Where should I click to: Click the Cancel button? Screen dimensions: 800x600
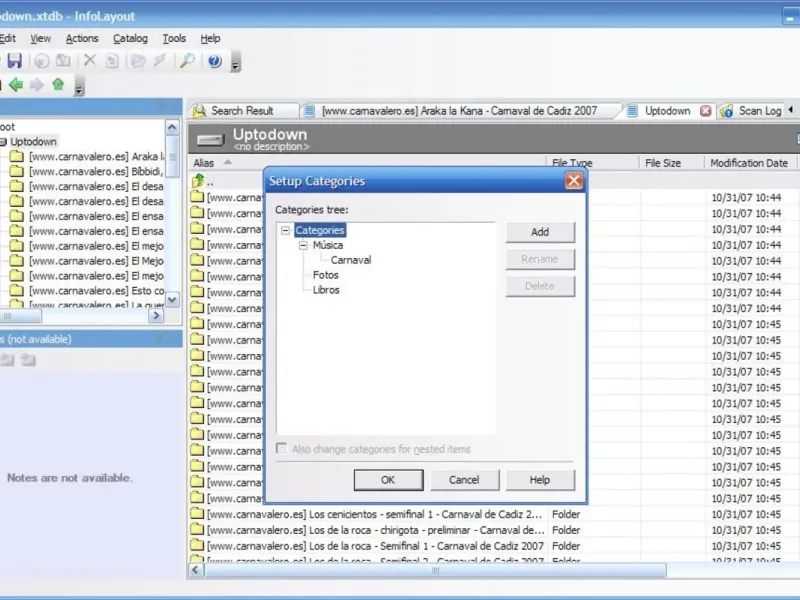point(464,480)
